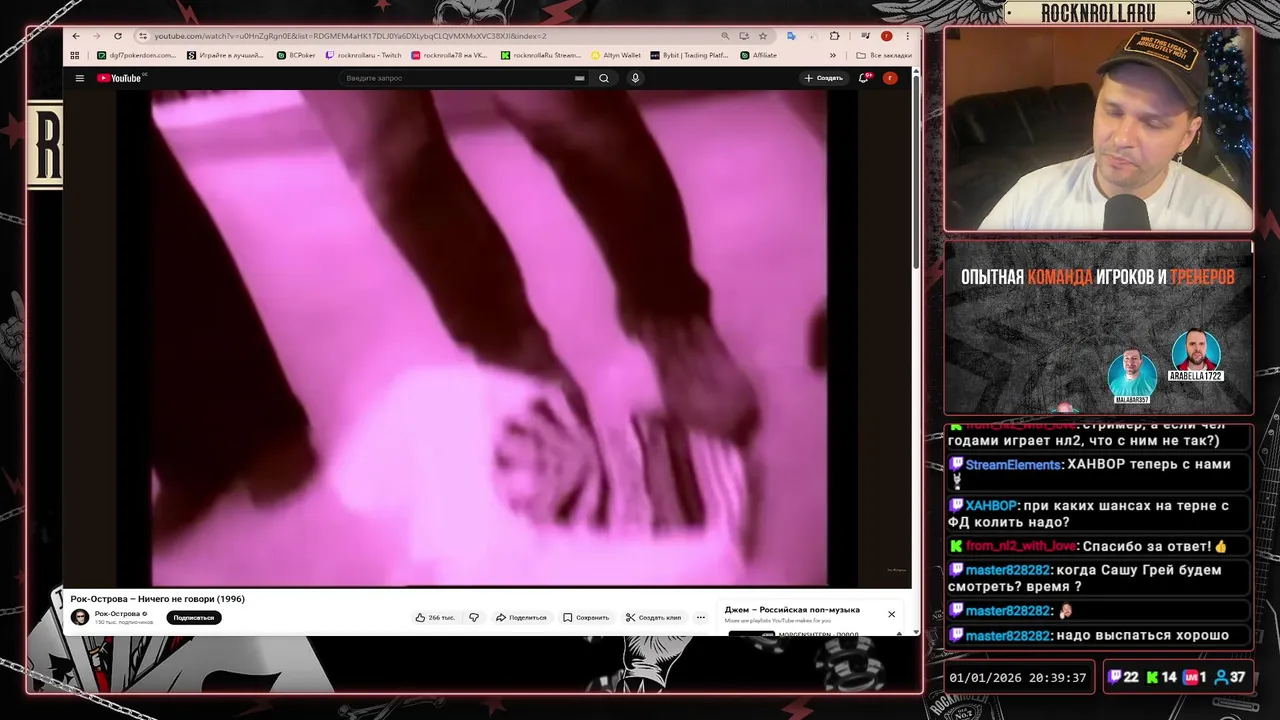
Task: Start voice search with the microphone
Action: 635,78
